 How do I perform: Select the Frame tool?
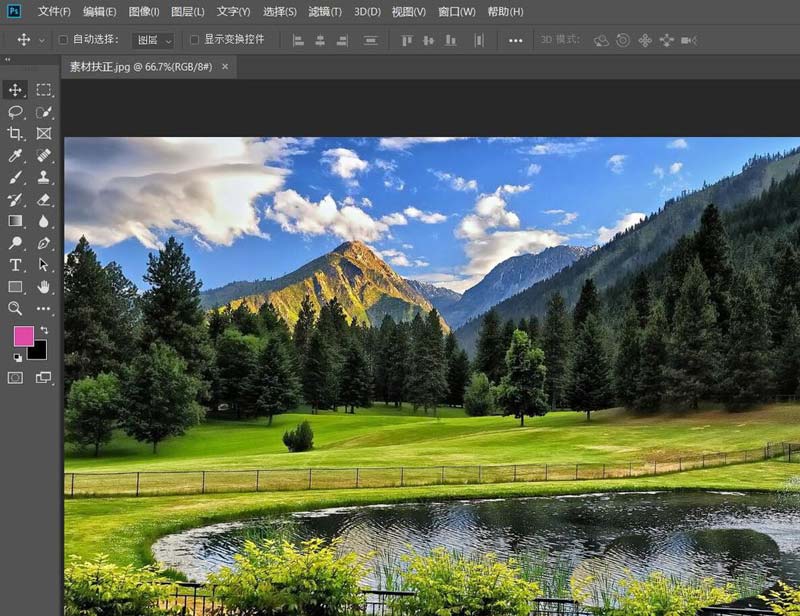[x=43, y=134]
